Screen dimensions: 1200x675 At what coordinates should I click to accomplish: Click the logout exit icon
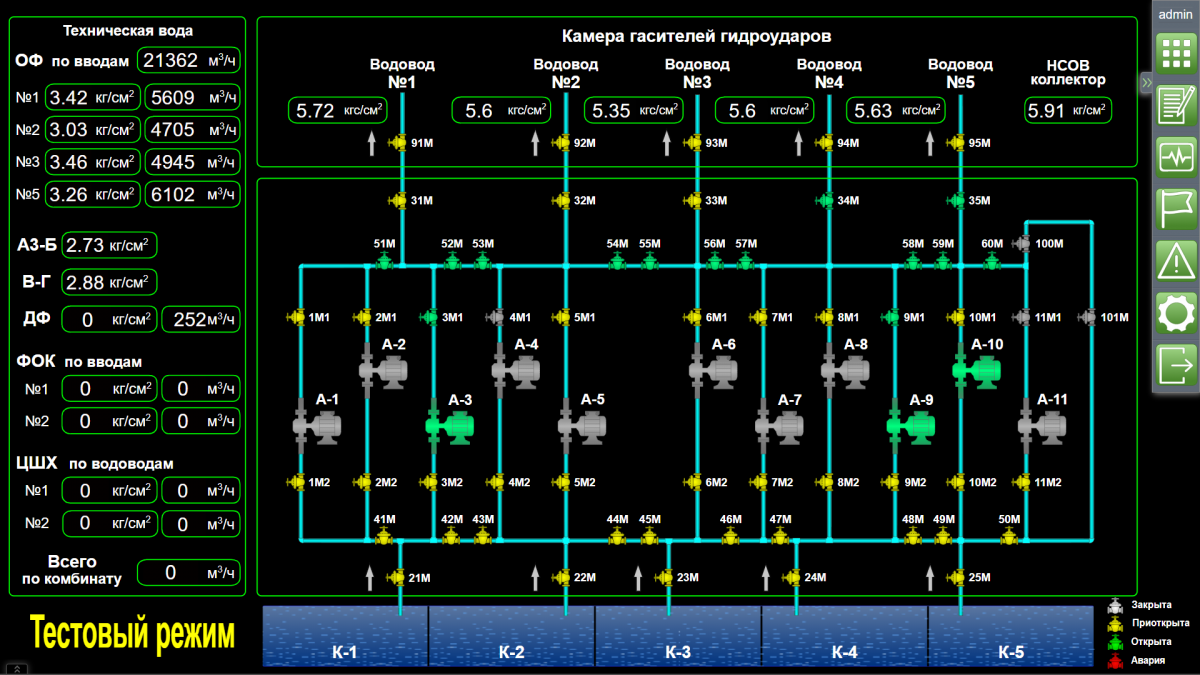[x=1175, y=366]
